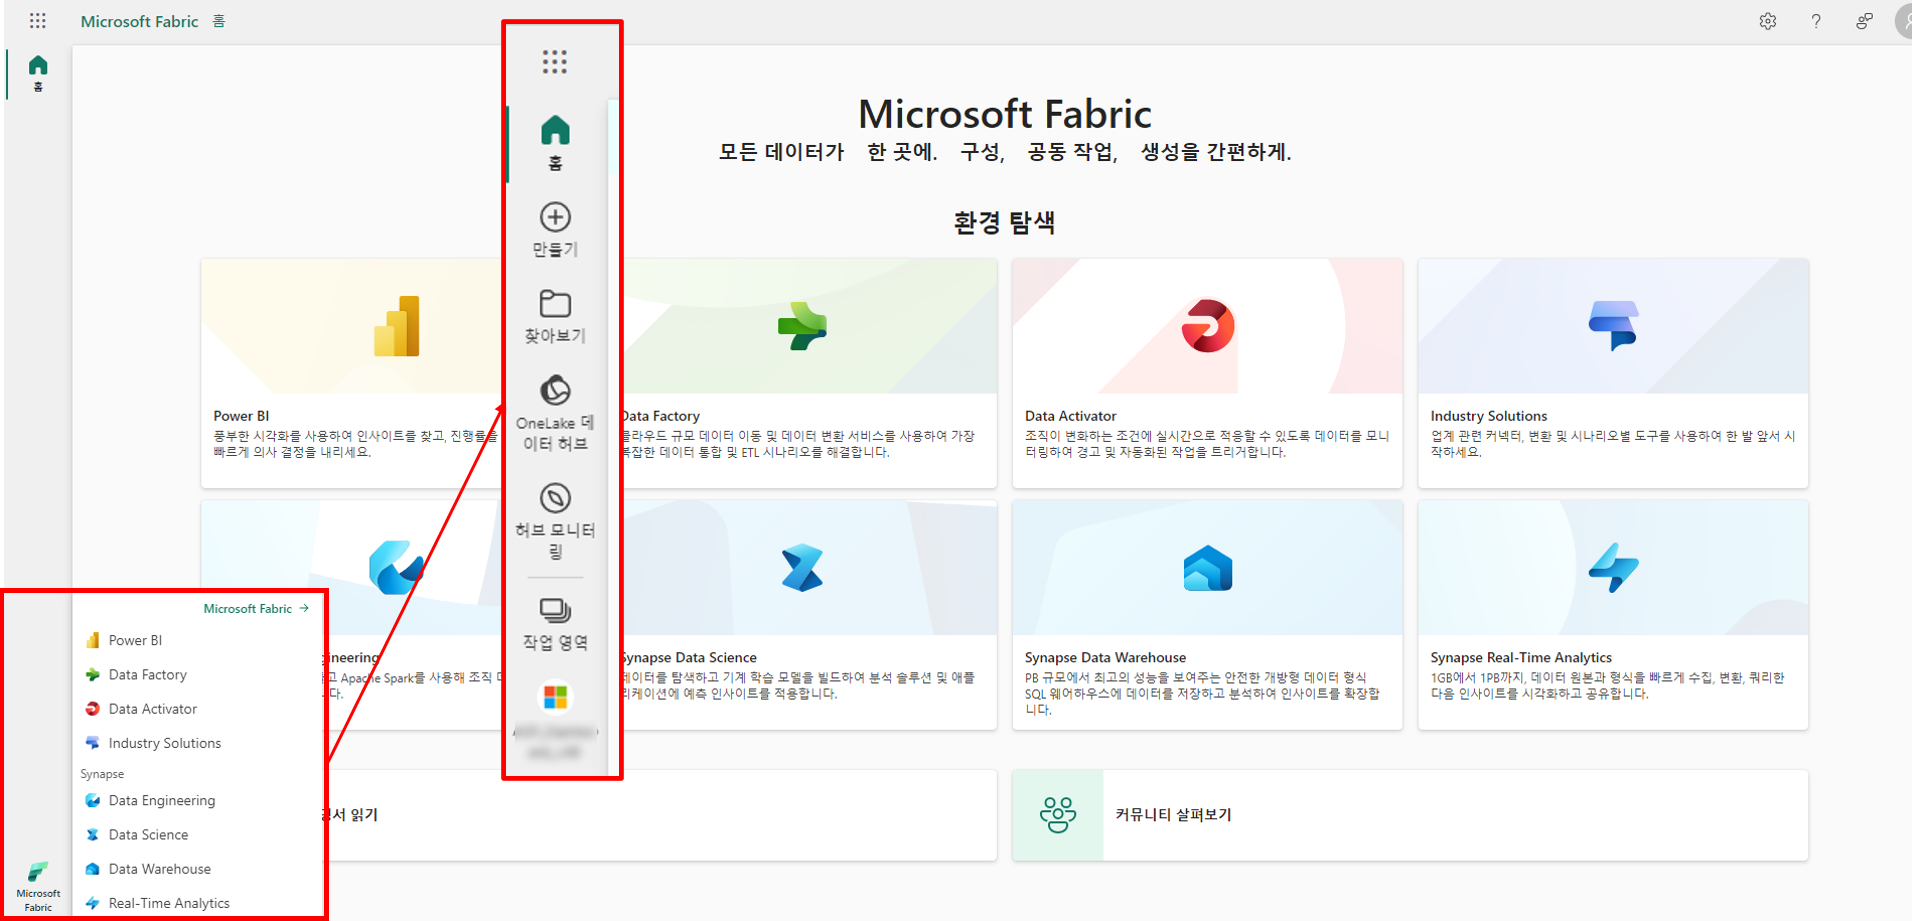Click the app launcher dots in enlarged sidebar
The image size is (1912, 921).
click(555, 62)
